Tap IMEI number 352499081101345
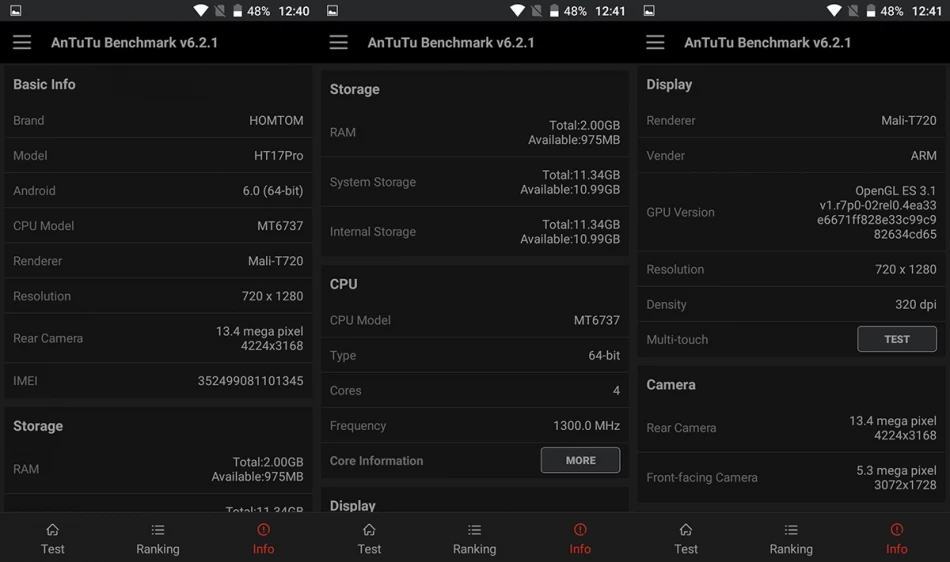This screenshot has height=562, width=950. (250, 381)
